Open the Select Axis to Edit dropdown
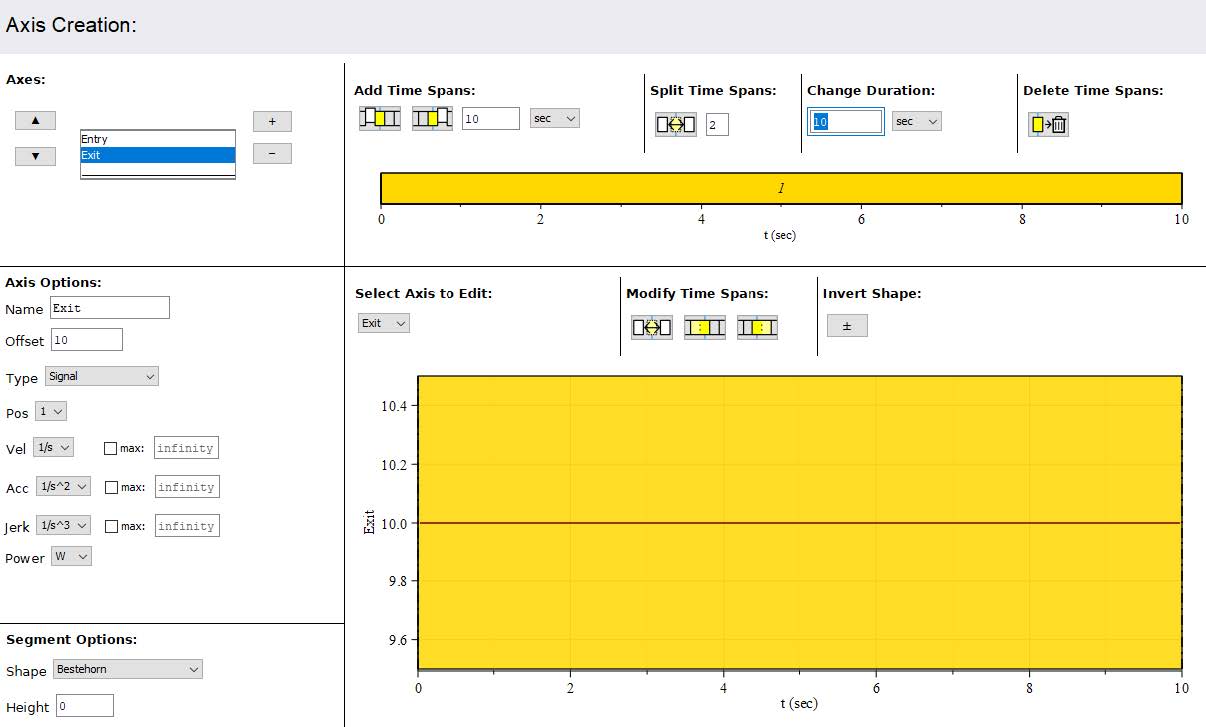 [384, 323]
